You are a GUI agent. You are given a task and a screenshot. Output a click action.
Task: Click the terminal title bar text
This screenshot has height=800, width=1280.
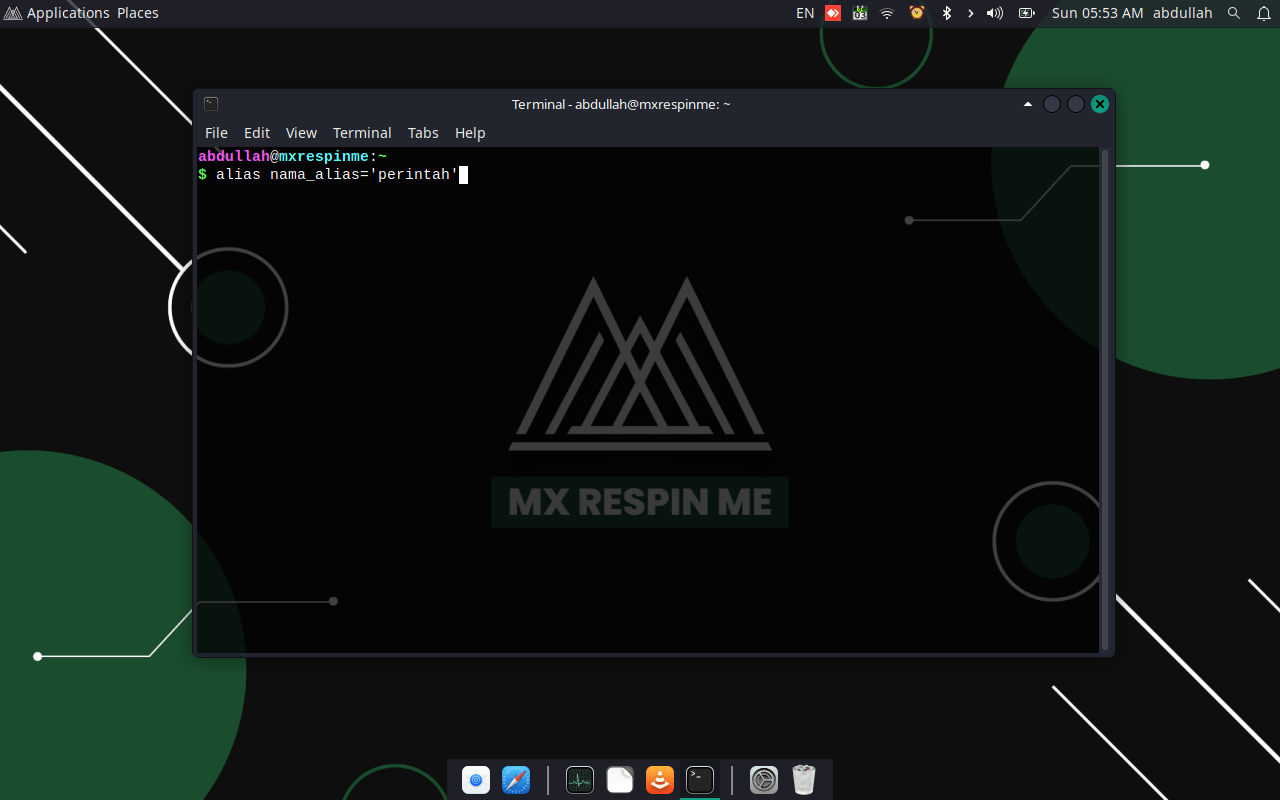(x=621, y=104)
